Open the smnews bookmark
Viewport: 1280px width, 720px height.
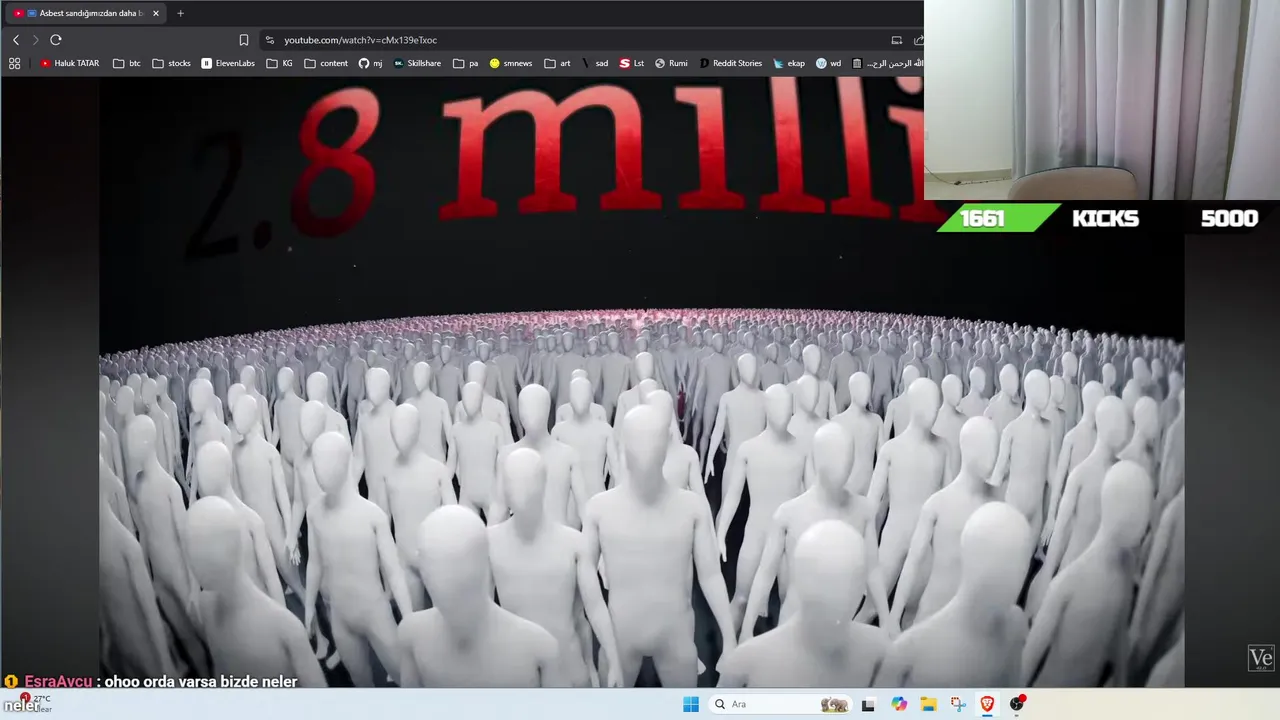pos(510,63)
